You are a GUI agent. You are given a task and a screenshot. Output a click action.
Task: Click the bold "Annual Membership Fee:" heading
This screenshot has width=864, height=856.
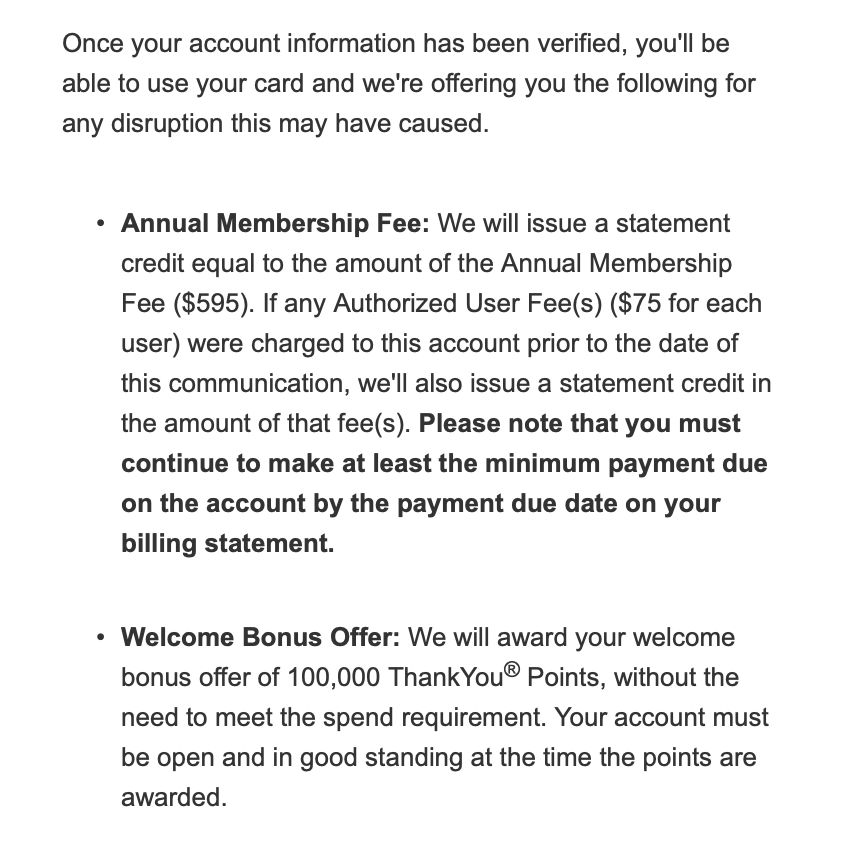274,224
